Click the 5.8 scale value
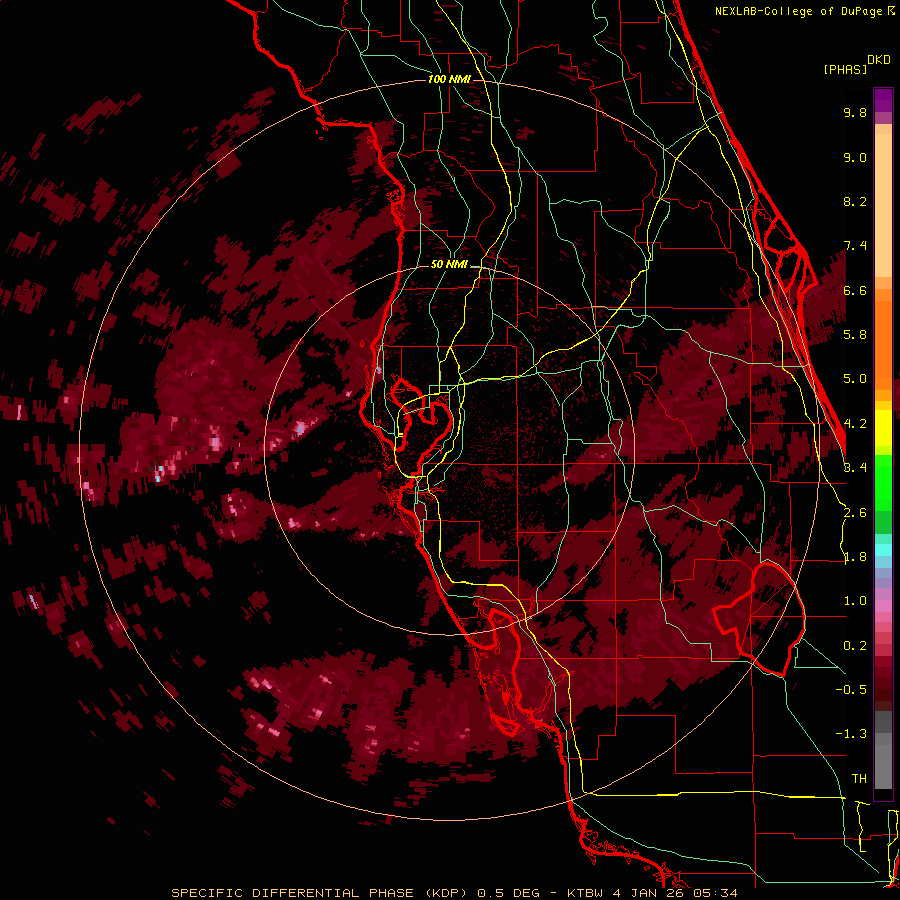The width and height of the screenshot is (900, 900). (855, 335)
